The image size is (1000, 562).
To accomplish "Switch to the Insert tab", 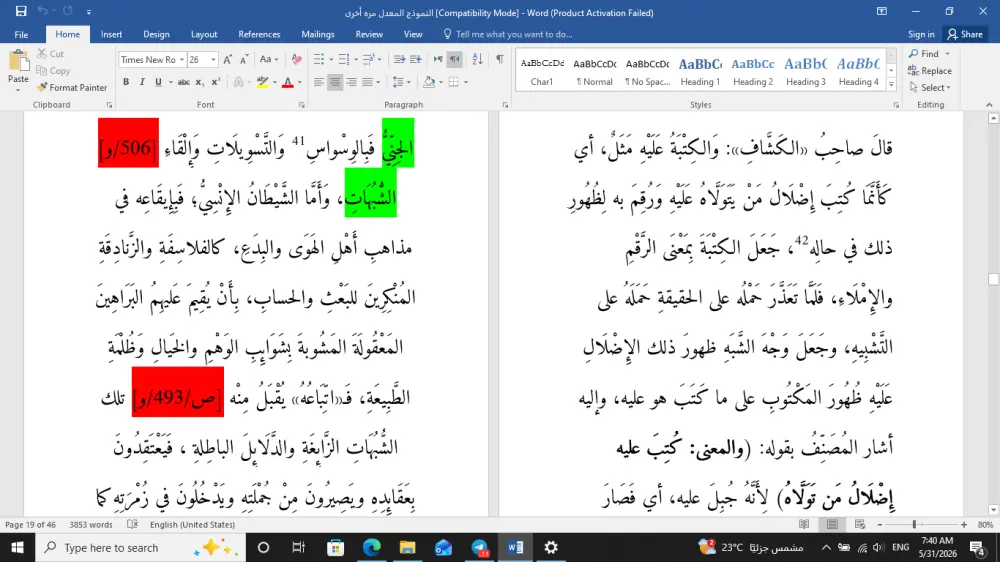I will (x=111, y=34).
